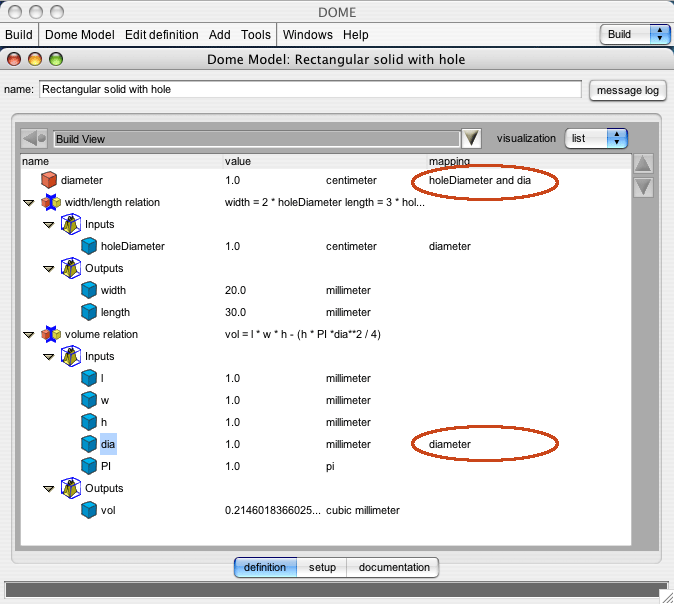This screenshot has height=604, width=674.
Task: Click the 'cubic millimeter' unit of vol
Action: click(x=363, y=510)
